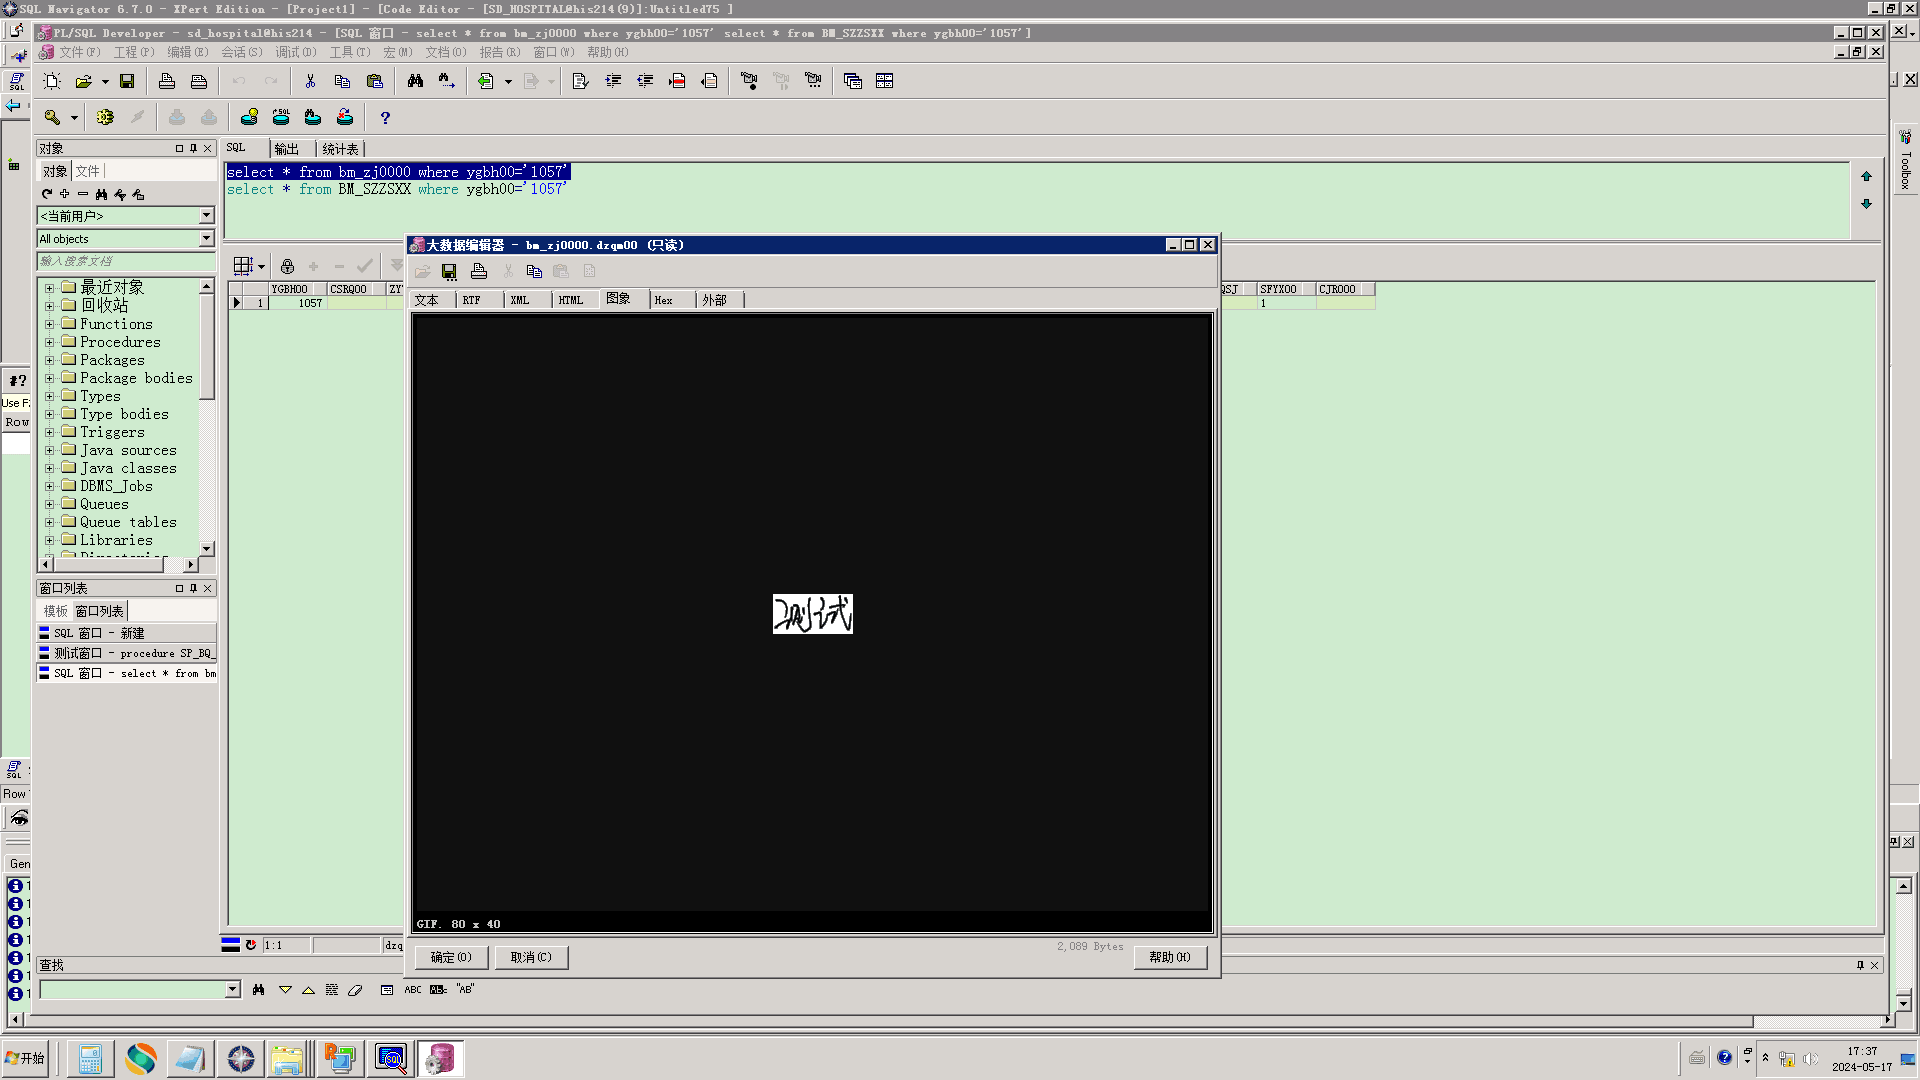Click the Help question mark toolbar icon
Viewport: 1920px width, 1080px height.
pos(385,117)
